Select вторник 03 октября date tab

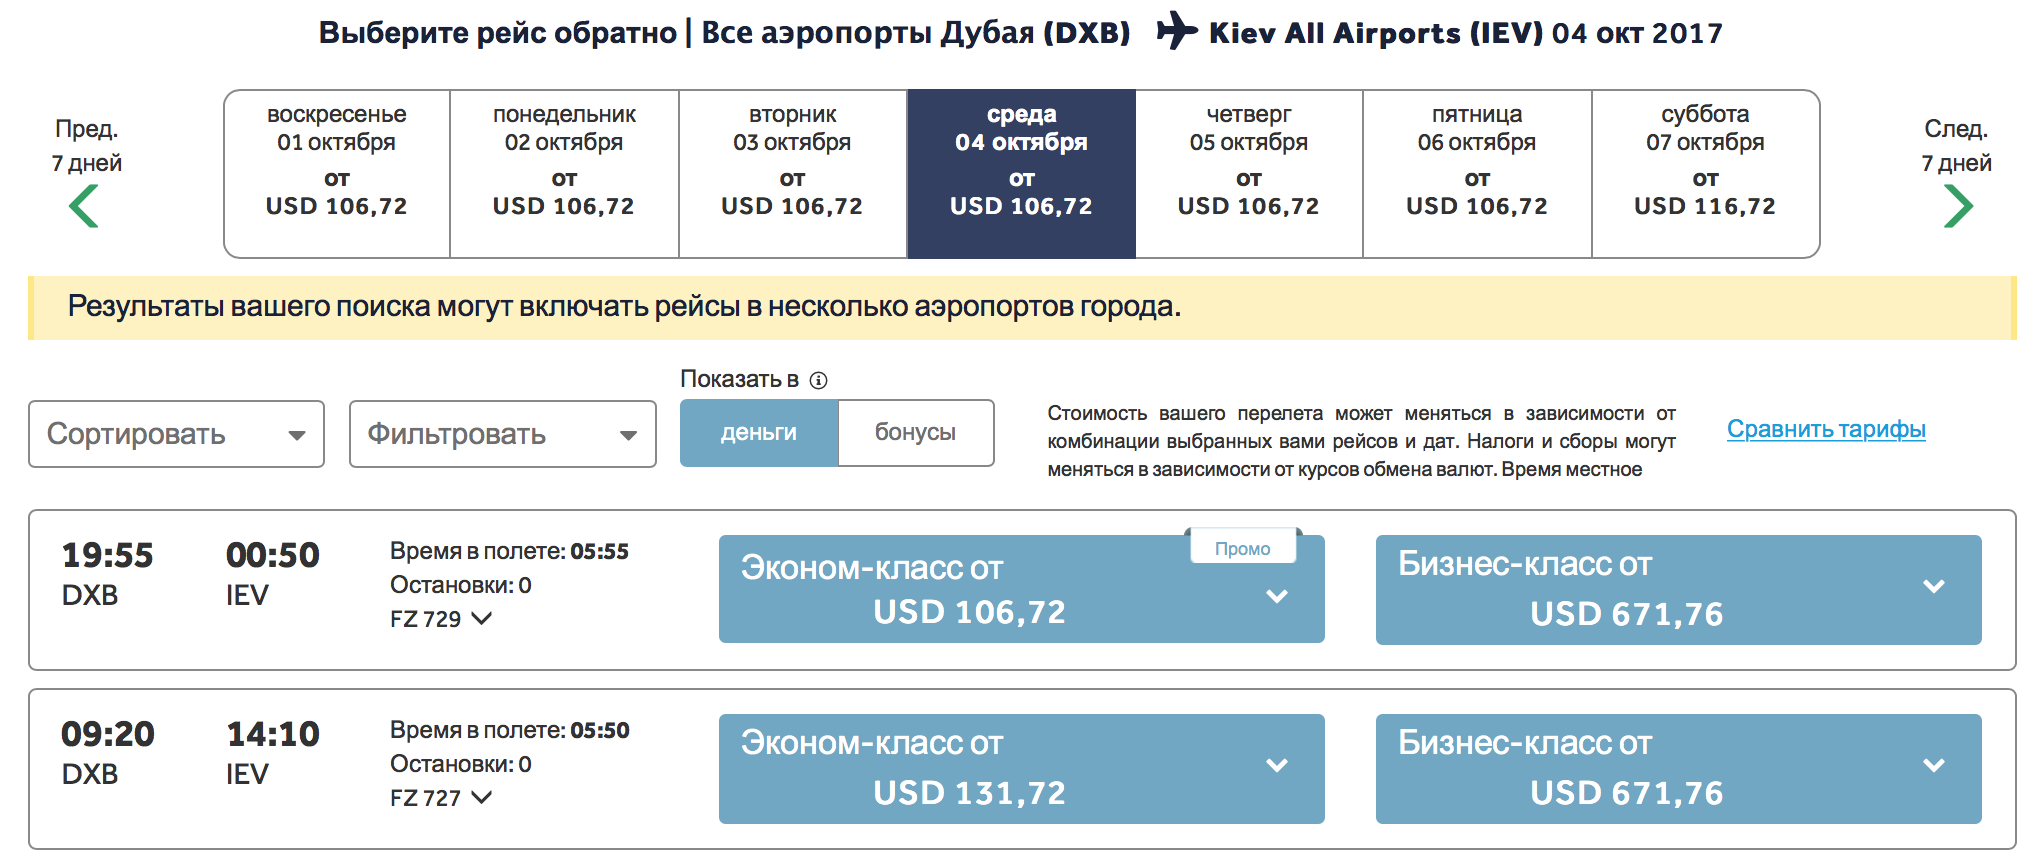point(792,174)
